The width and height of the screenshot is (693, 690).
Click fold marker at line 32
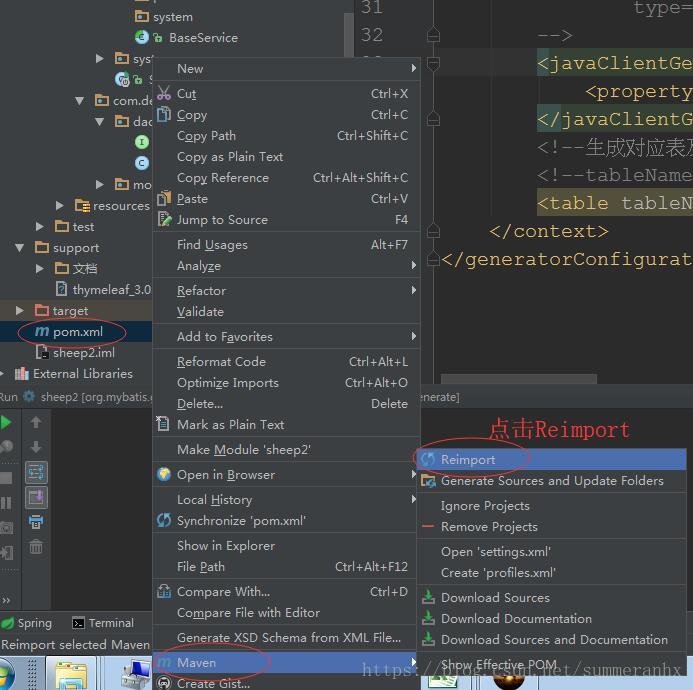point(433,34)
